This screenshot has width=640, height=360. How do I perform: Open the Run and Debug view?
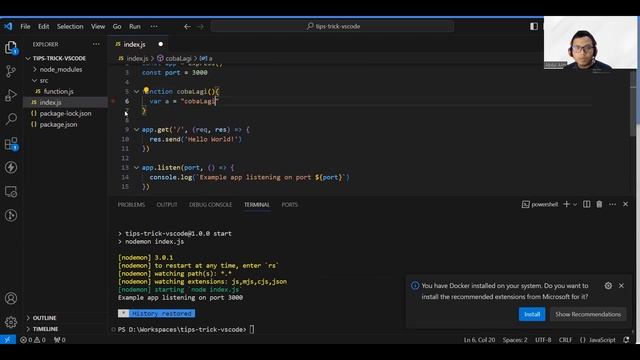point(11,95)
